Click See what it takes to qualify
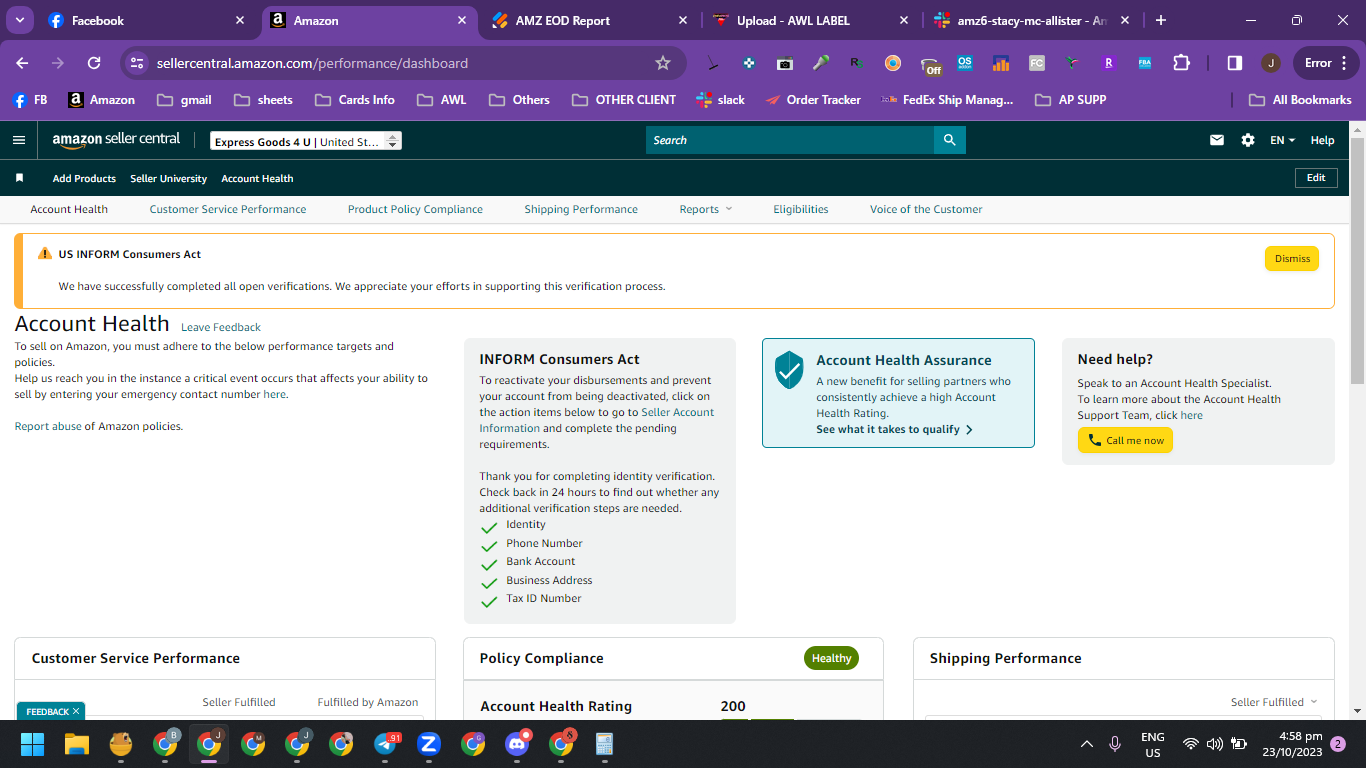 (895, 429)
